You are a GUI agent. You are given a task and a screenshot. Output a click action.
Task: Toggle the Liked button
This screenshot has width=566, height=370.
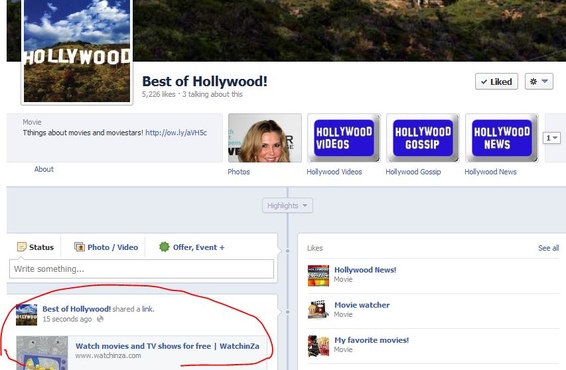pos(496,82)
